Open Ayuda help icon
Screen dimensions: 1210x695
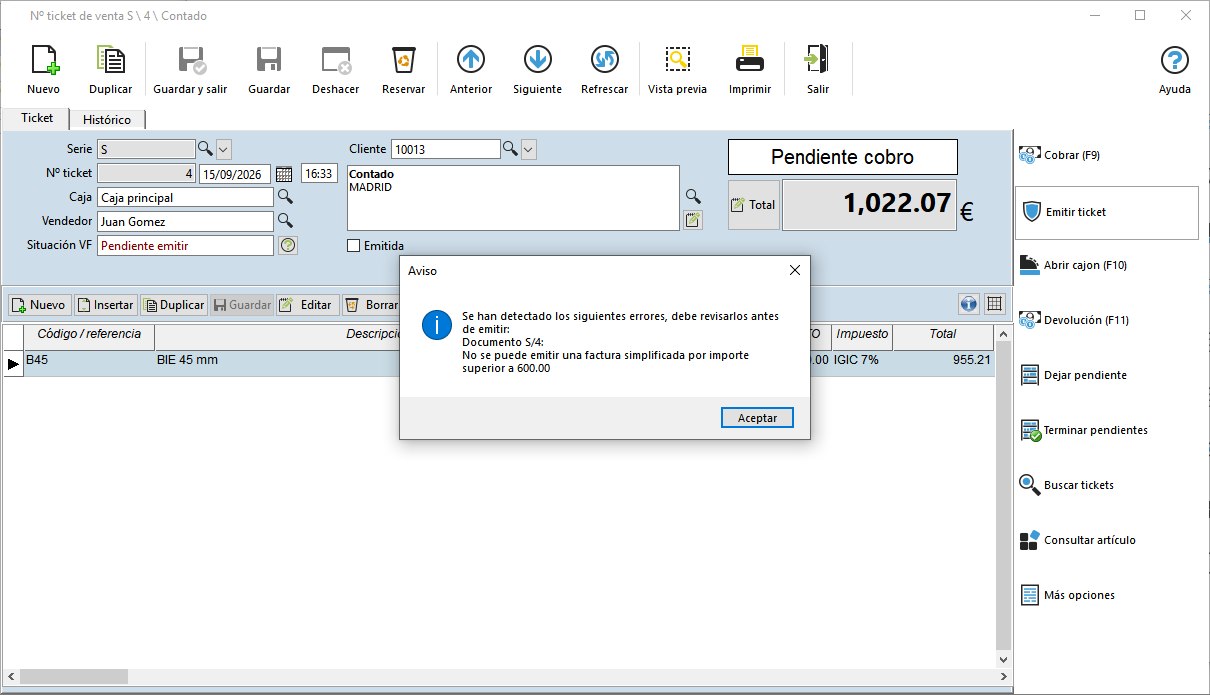pyautogui.click(x=1175, y=70)
